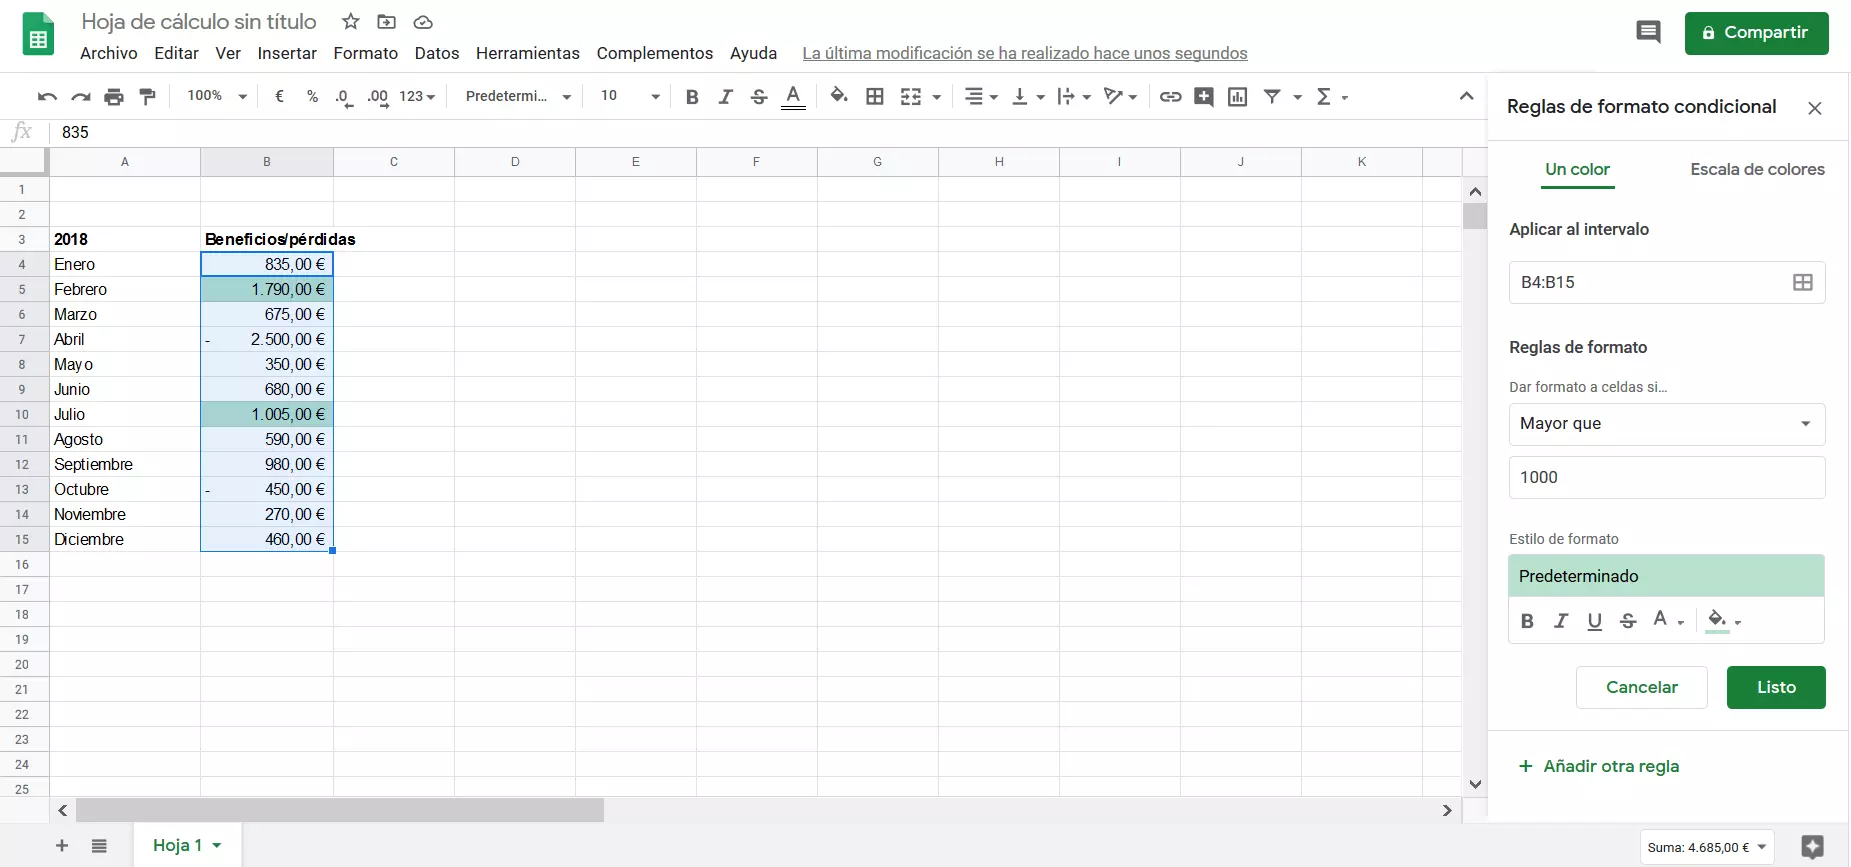1851x867 pixels.
Task: Apply percent number format
Action: (313, 97)
